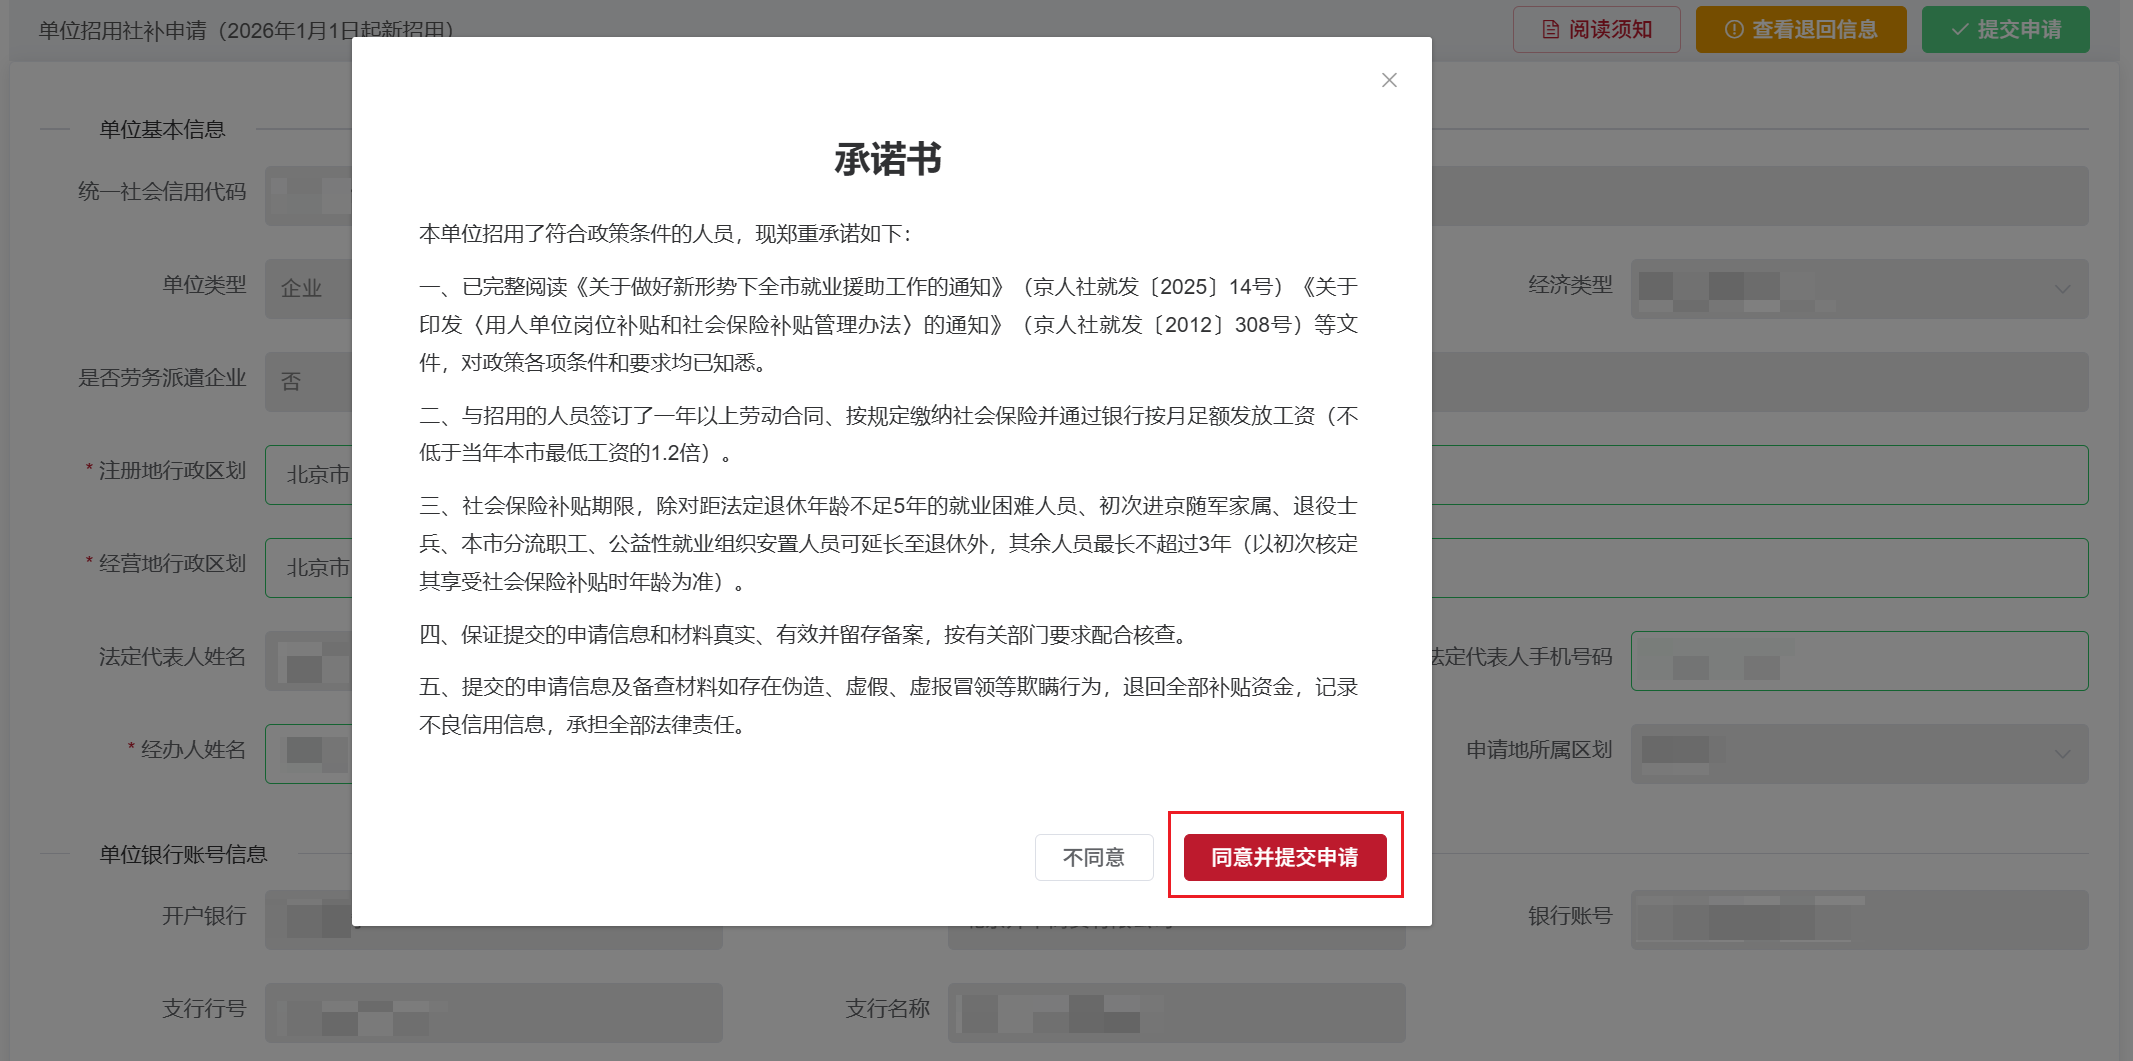Expand the 经济类型 dropdown
2133x1061 pixels.
tap(1859, 289)
